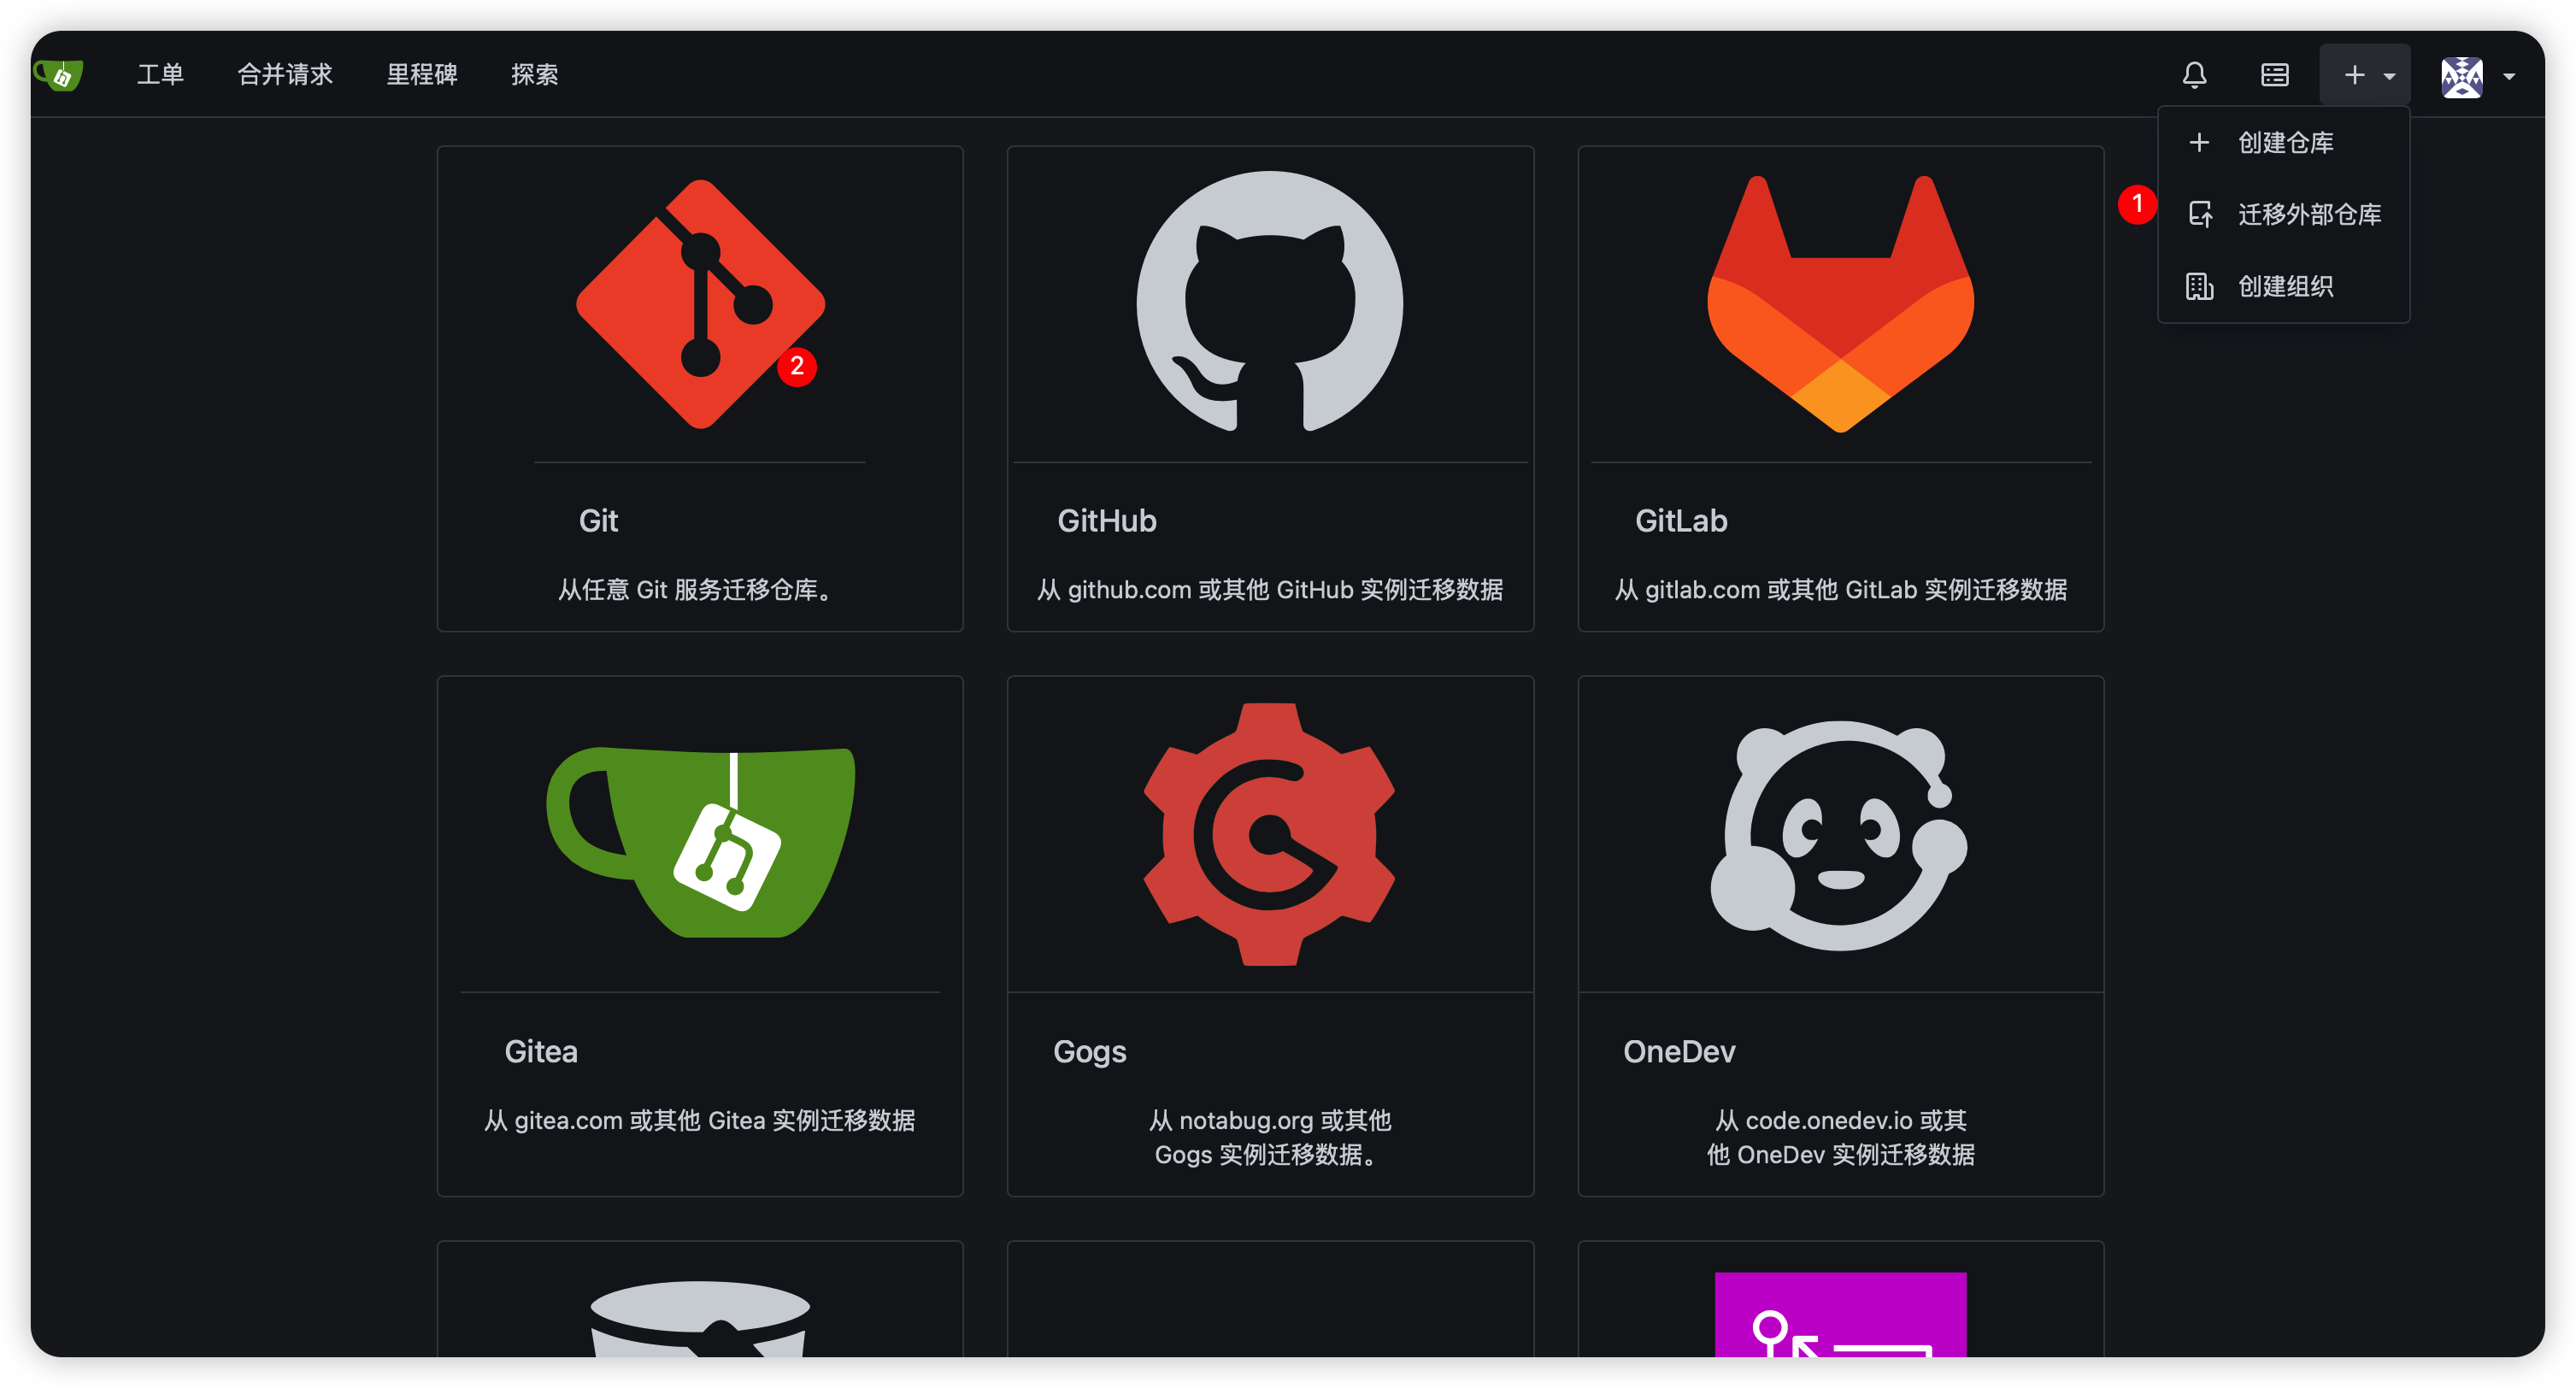Image resolution: width=2576 pixels, height=1388 pixels.
Task: Click the gitlab.com migration description
Action: pyautogui.click(x=1840, y=590)
